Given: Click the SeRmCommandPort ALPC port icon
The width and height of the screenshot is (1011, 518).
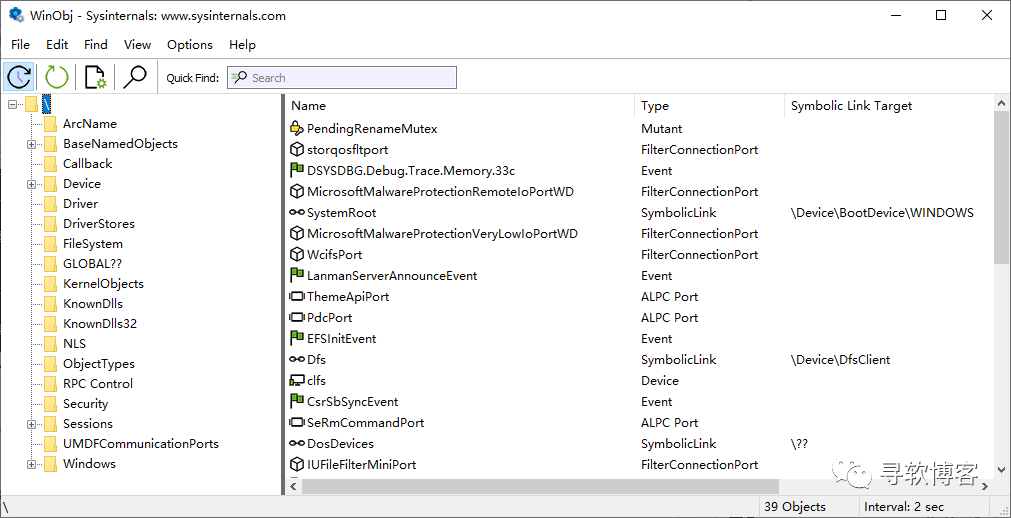Looking at the screenshot, I should tap(296, 423).
